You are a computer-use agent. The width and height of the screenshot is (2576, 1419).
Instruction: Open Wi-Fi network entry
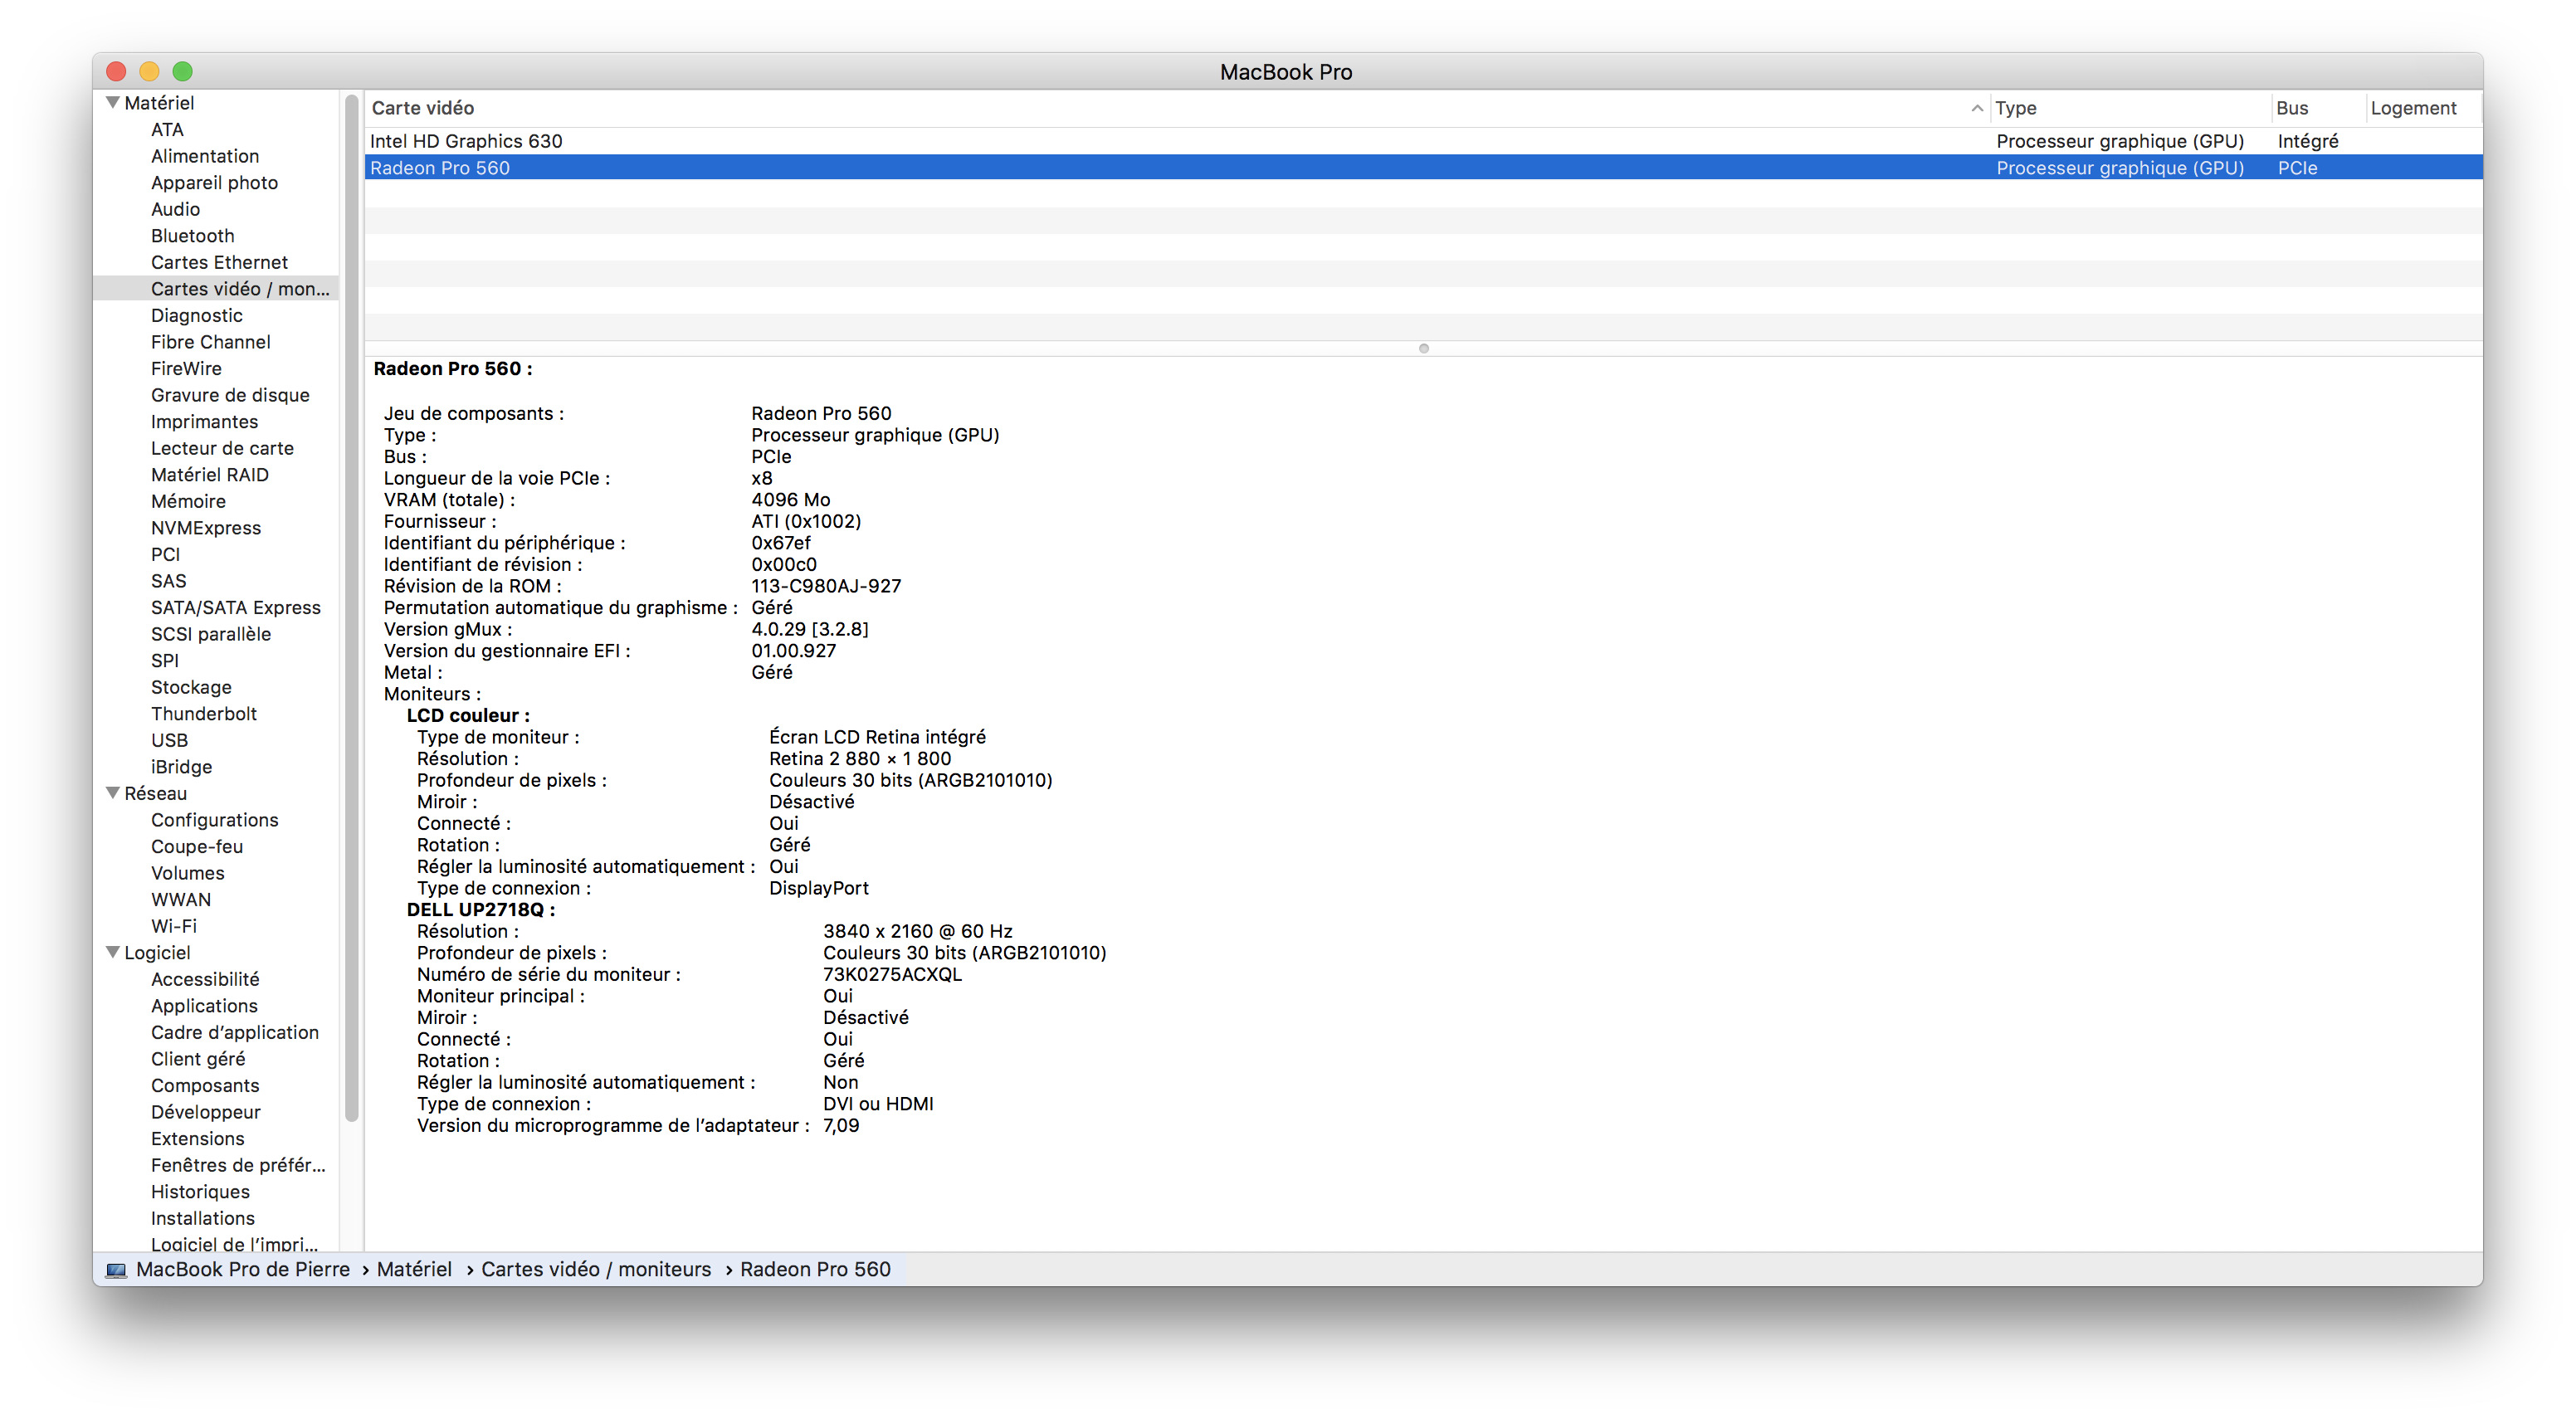174,926
